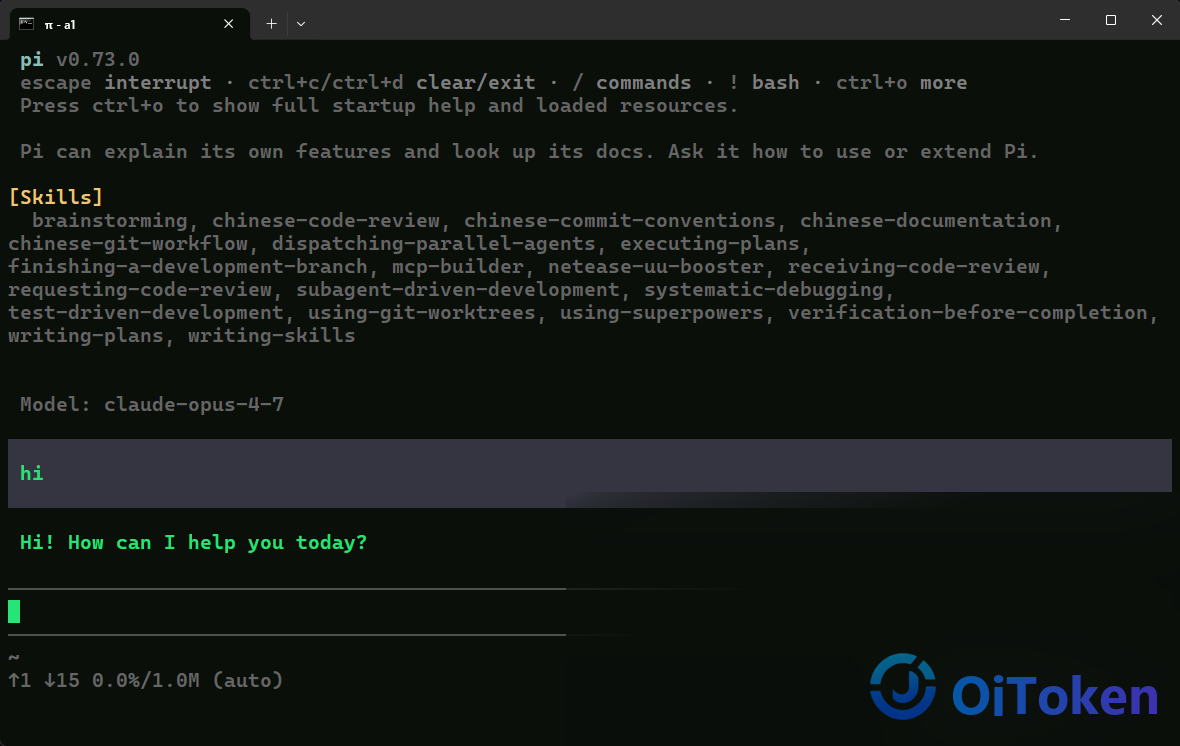Click the "receiving-code-review" skill name
The height and width of the screenshot is (746, 1180).
click(914, 266)
